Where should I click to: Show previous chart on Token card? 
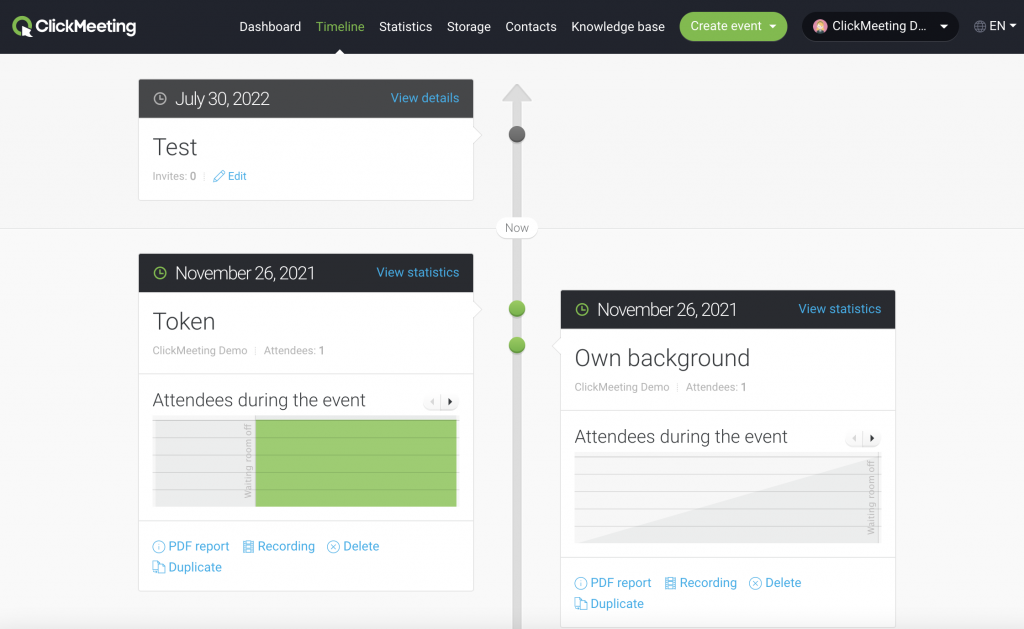432,402
